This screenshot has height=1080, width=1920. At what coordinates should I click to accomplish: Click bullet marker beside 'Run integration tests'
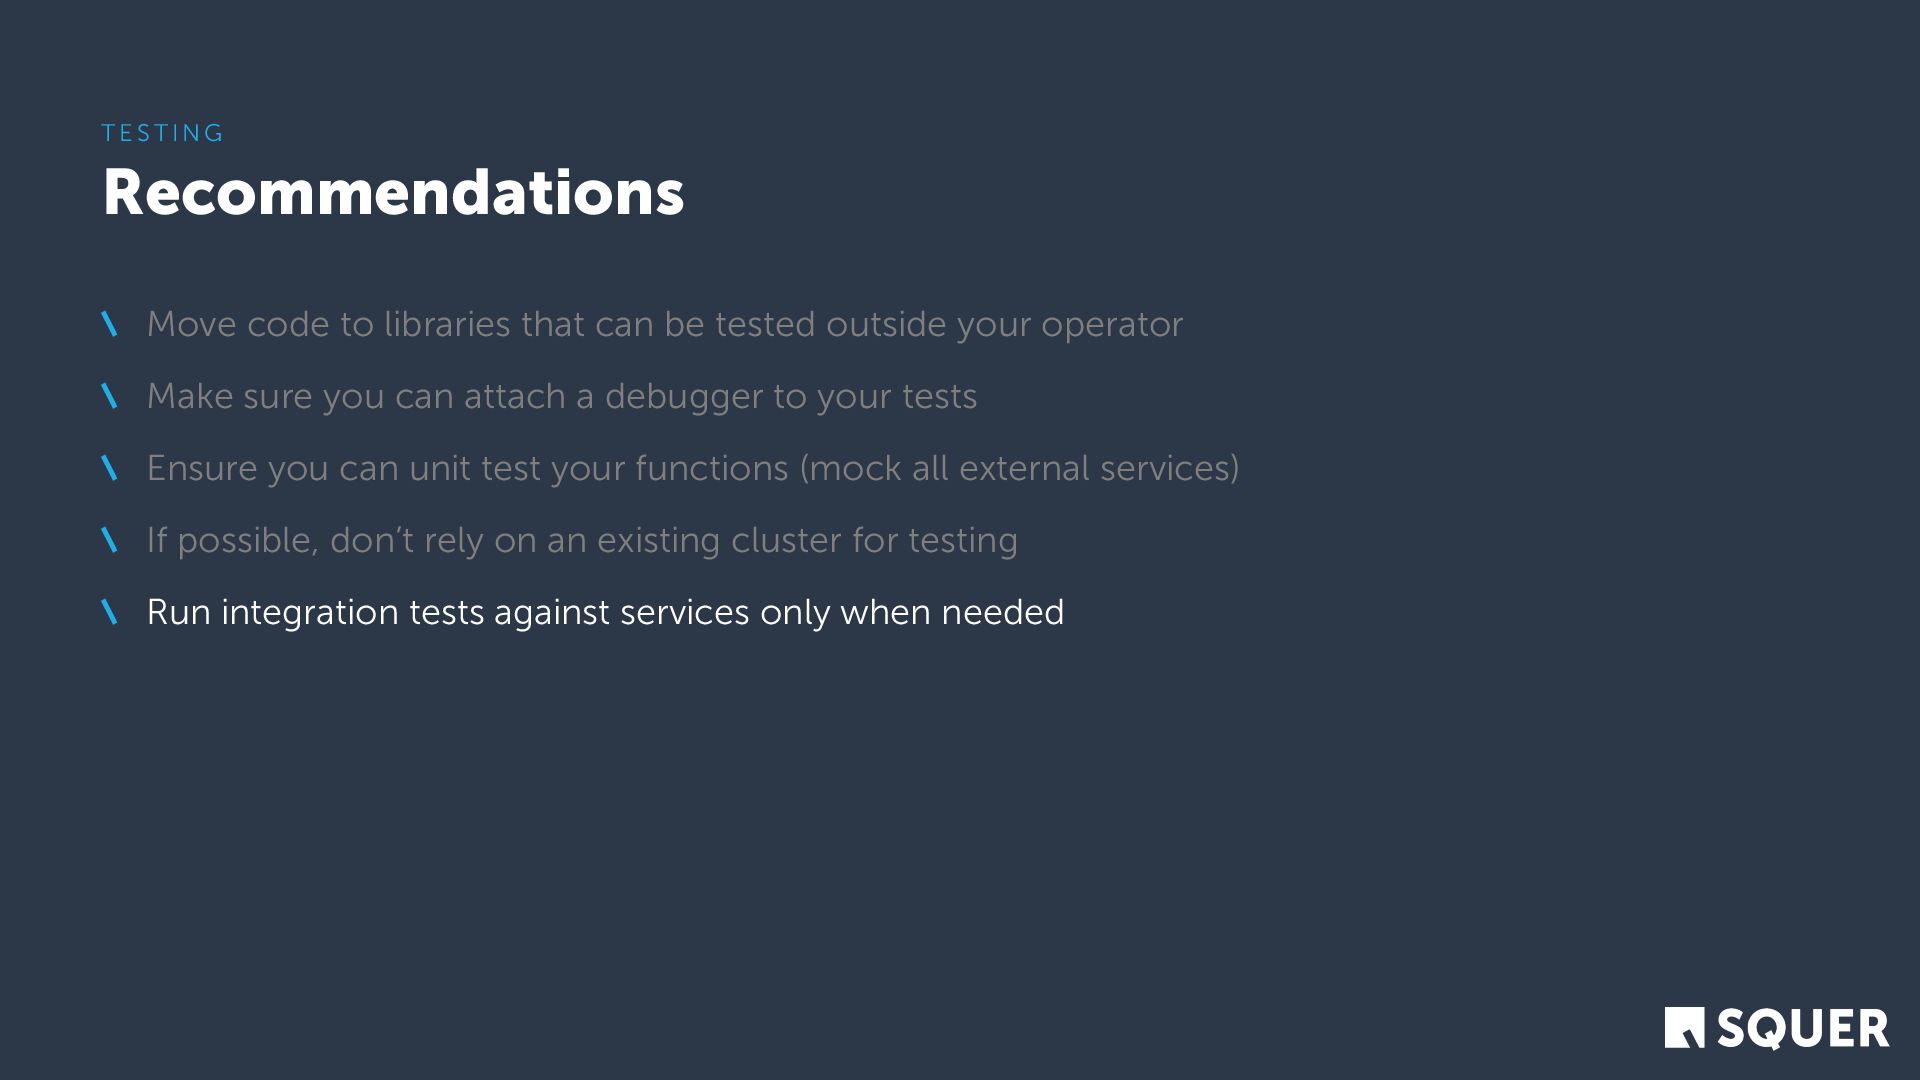pyautogui.click(x=110, y=612)
